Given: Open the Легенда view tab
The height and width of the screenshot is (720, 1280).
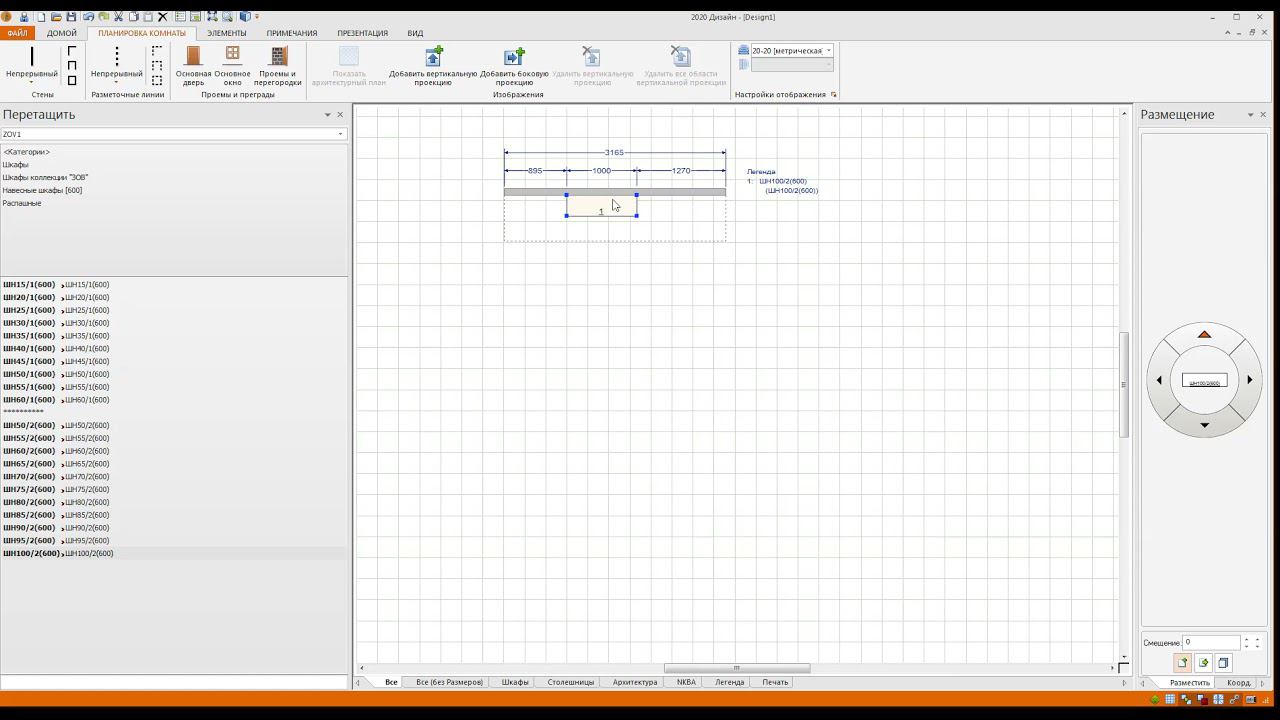Looking at the screenshot, I should click(729, 682).
